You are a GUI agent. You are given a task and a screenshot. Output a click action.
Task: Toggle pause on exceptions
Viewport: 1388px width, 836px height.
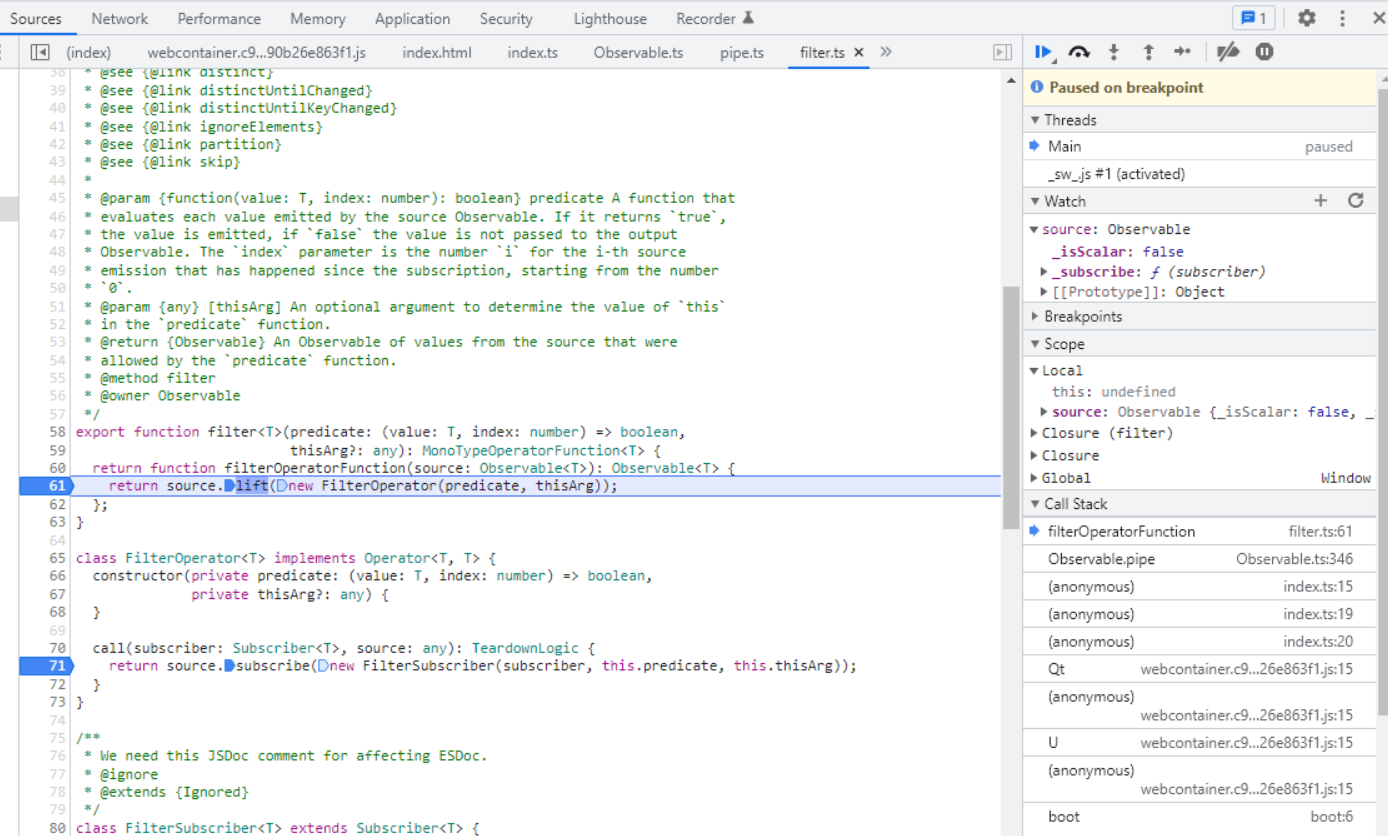(1264, 52)
